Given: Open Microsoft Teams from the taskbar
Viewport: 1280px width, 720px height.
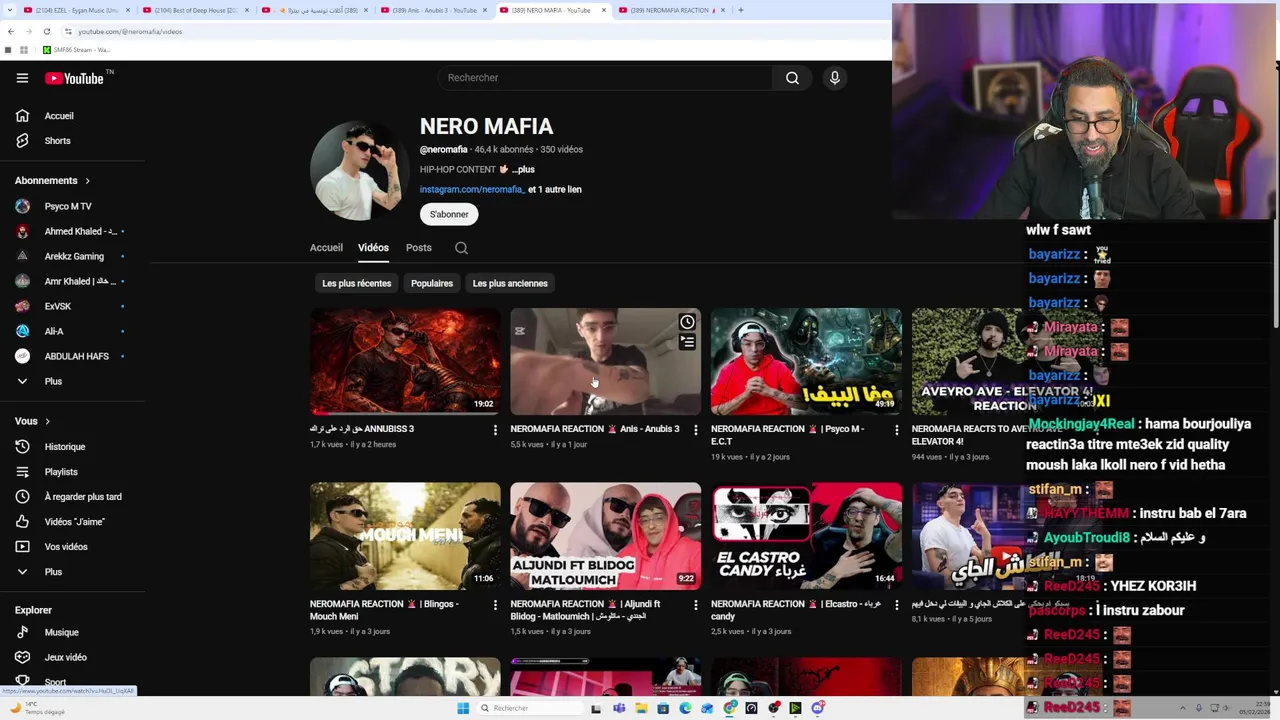Looking at the screenshot, I should click(x=619, y=708).
